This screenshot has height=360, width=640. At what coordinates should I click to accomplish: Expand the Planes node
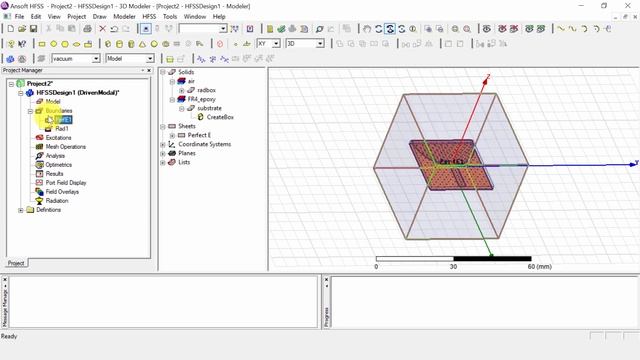point(163,153)
